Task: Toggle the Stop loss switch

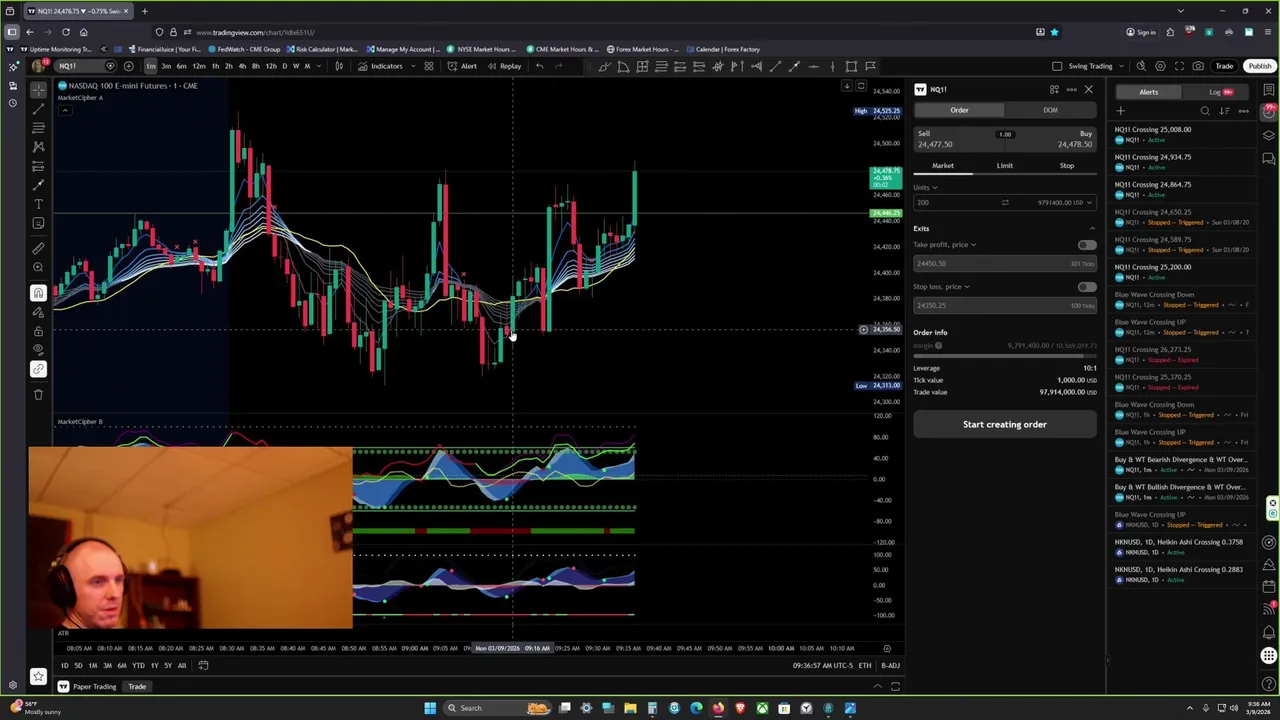Action: point(1086,287)
